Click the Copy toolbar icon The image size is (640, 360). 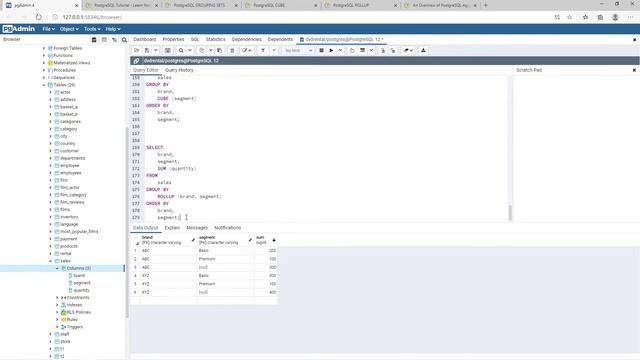click(202, 50)
